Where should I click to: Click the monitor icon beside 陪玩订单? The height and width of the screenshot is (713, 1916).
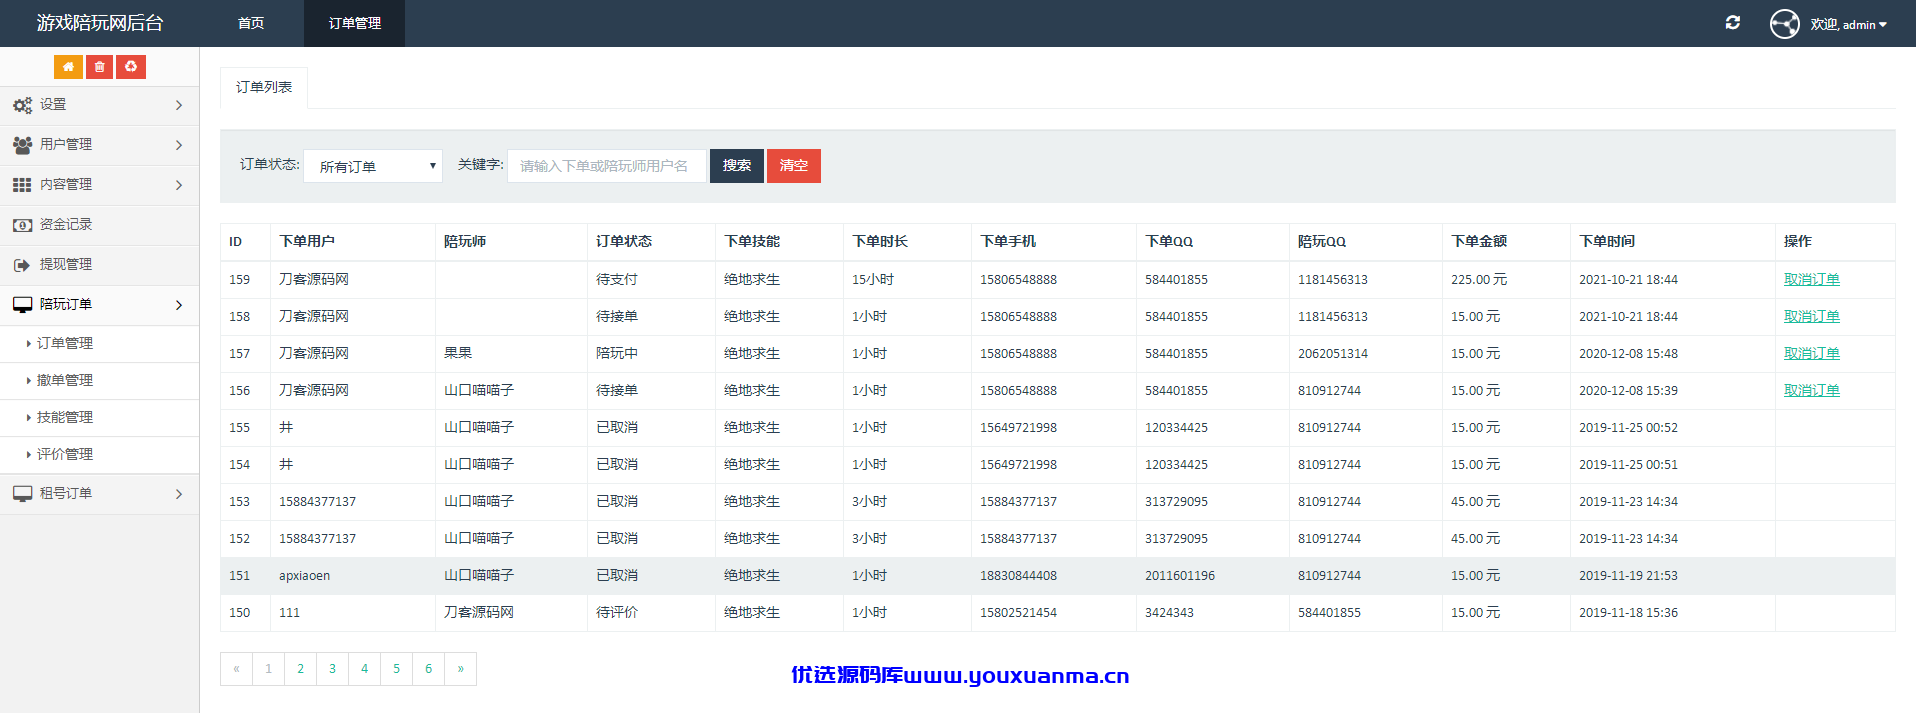(x=22, y=305)
